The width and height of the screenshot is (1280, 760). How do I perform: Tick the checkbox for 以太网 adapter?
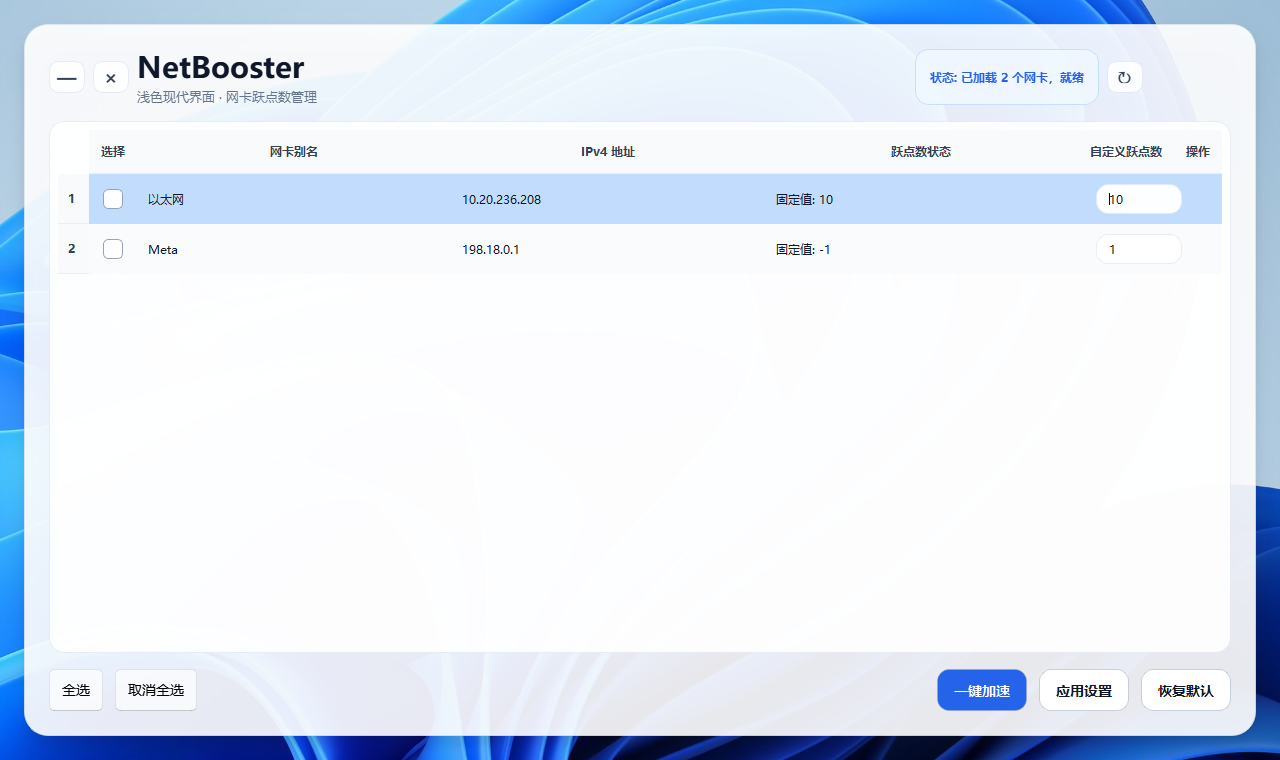coord(113,199)
